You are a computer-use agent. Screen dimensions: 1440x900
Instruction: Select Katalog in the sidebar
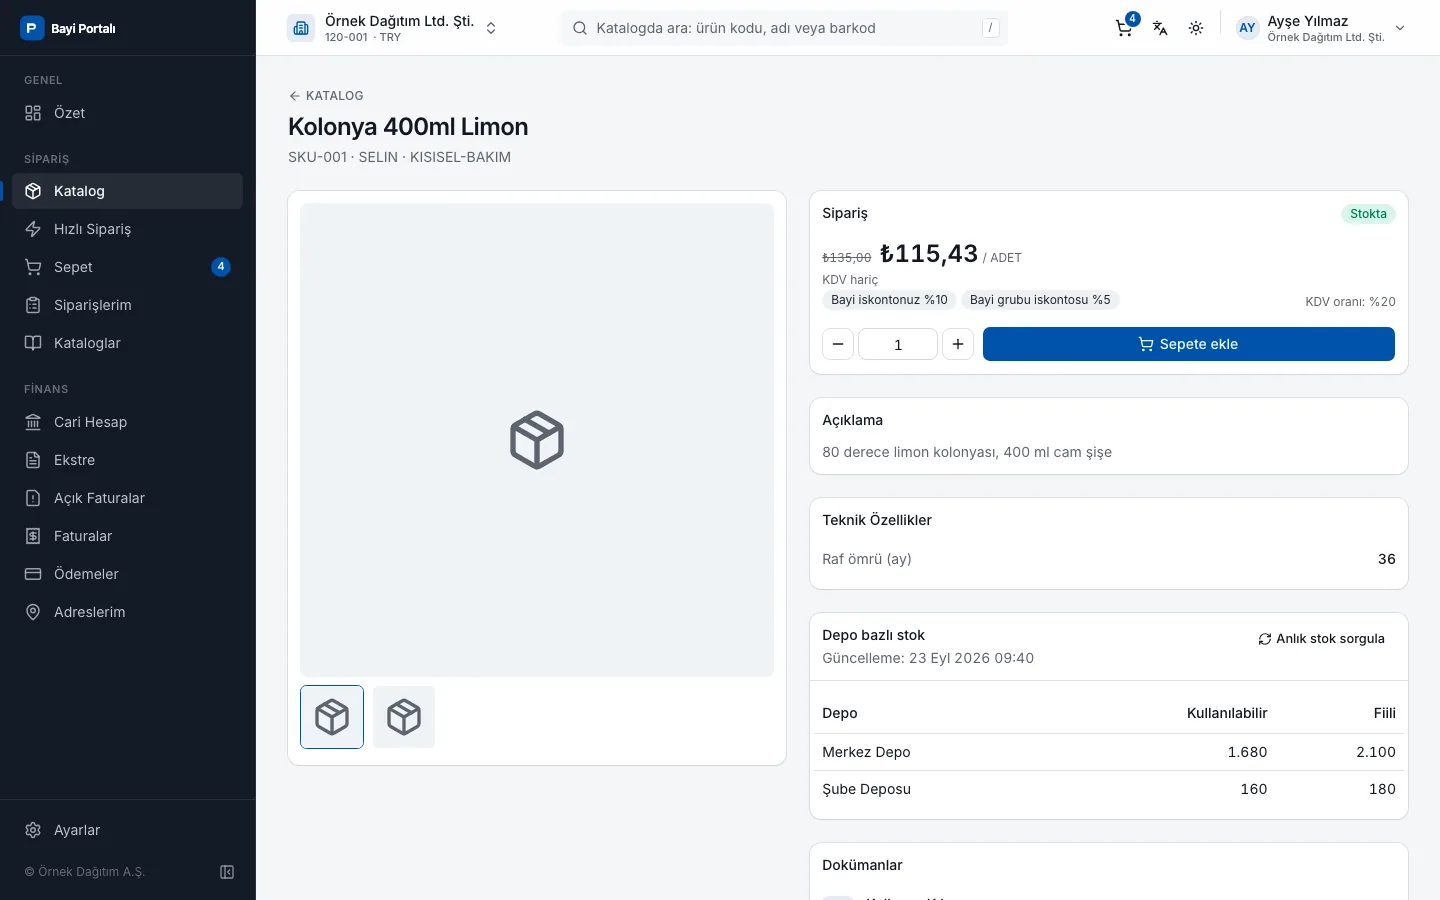(x=127, y=191)
